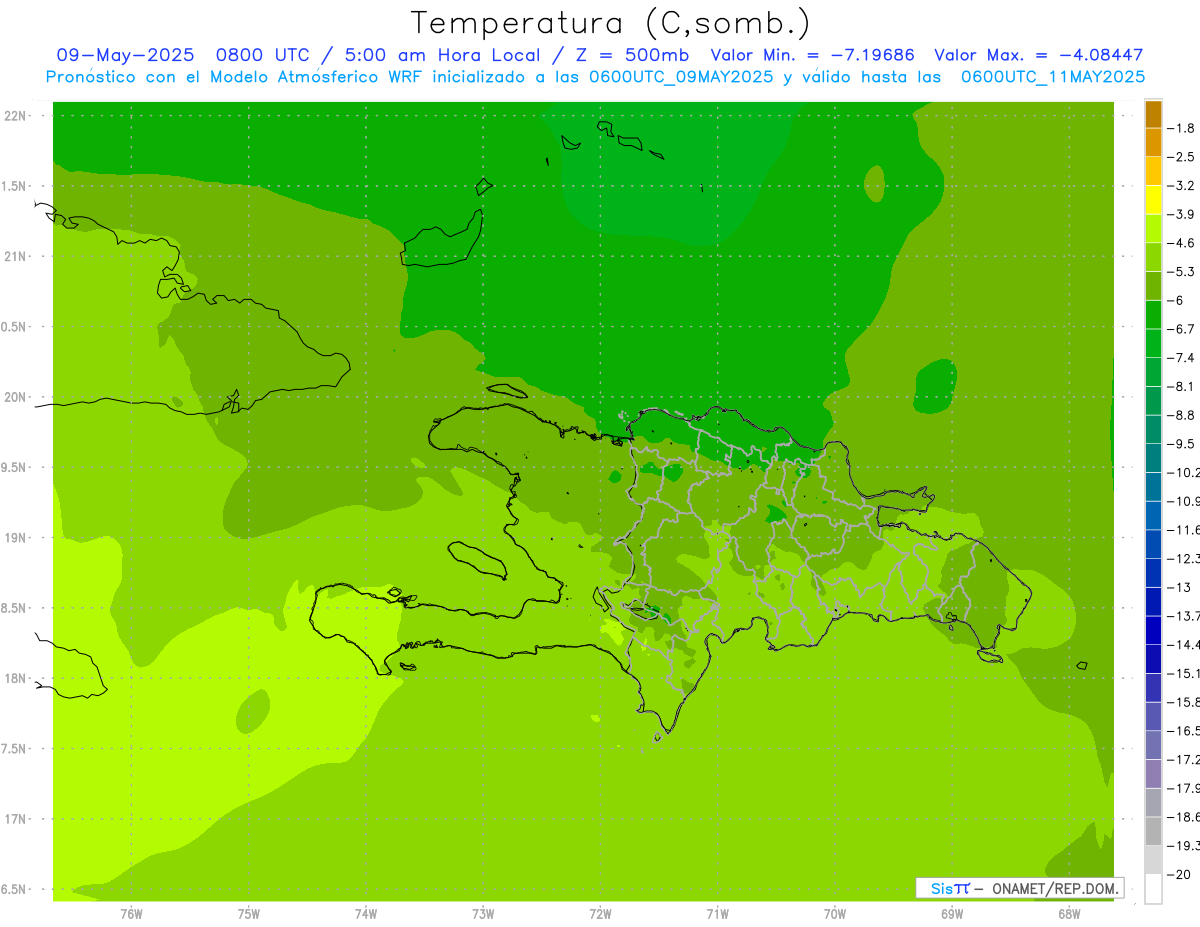Click the 'Valor Max. = -4.08447' text

click(1038, 55)
